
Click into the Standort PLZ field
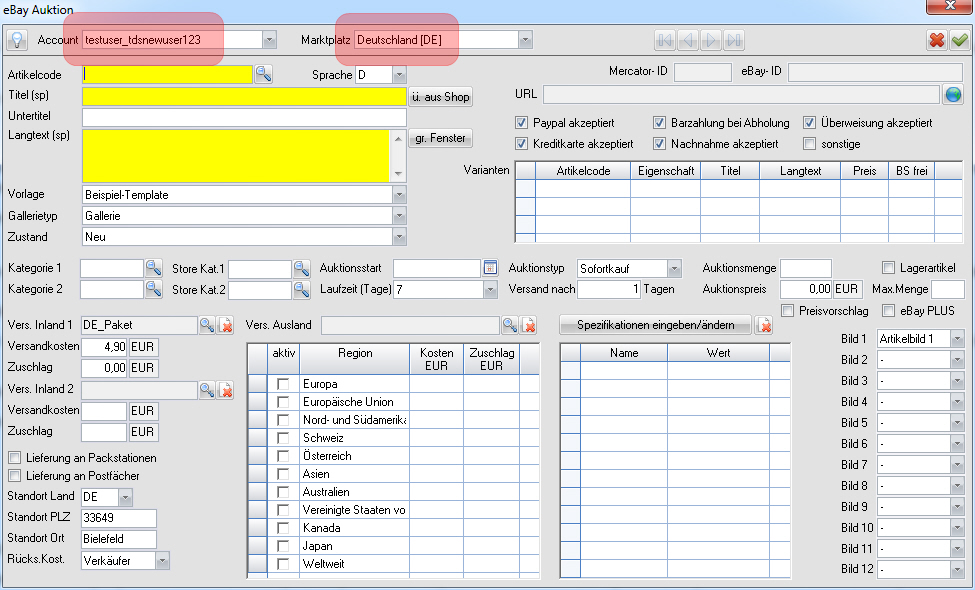click(x=119, y=518)
